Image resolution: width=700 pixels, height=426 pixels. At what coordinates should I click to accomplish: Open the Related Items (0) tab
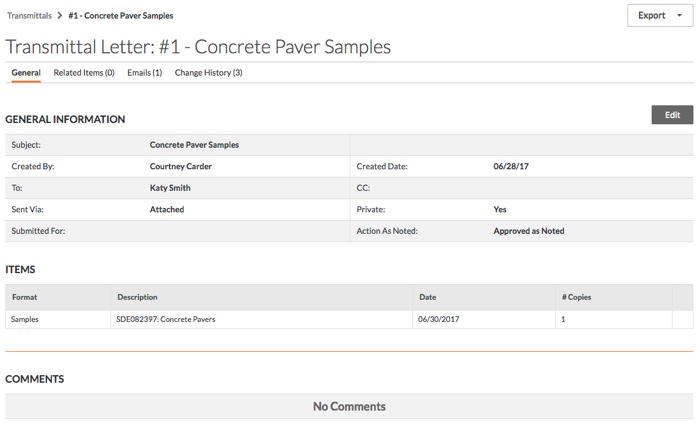[x=84, y=73]
